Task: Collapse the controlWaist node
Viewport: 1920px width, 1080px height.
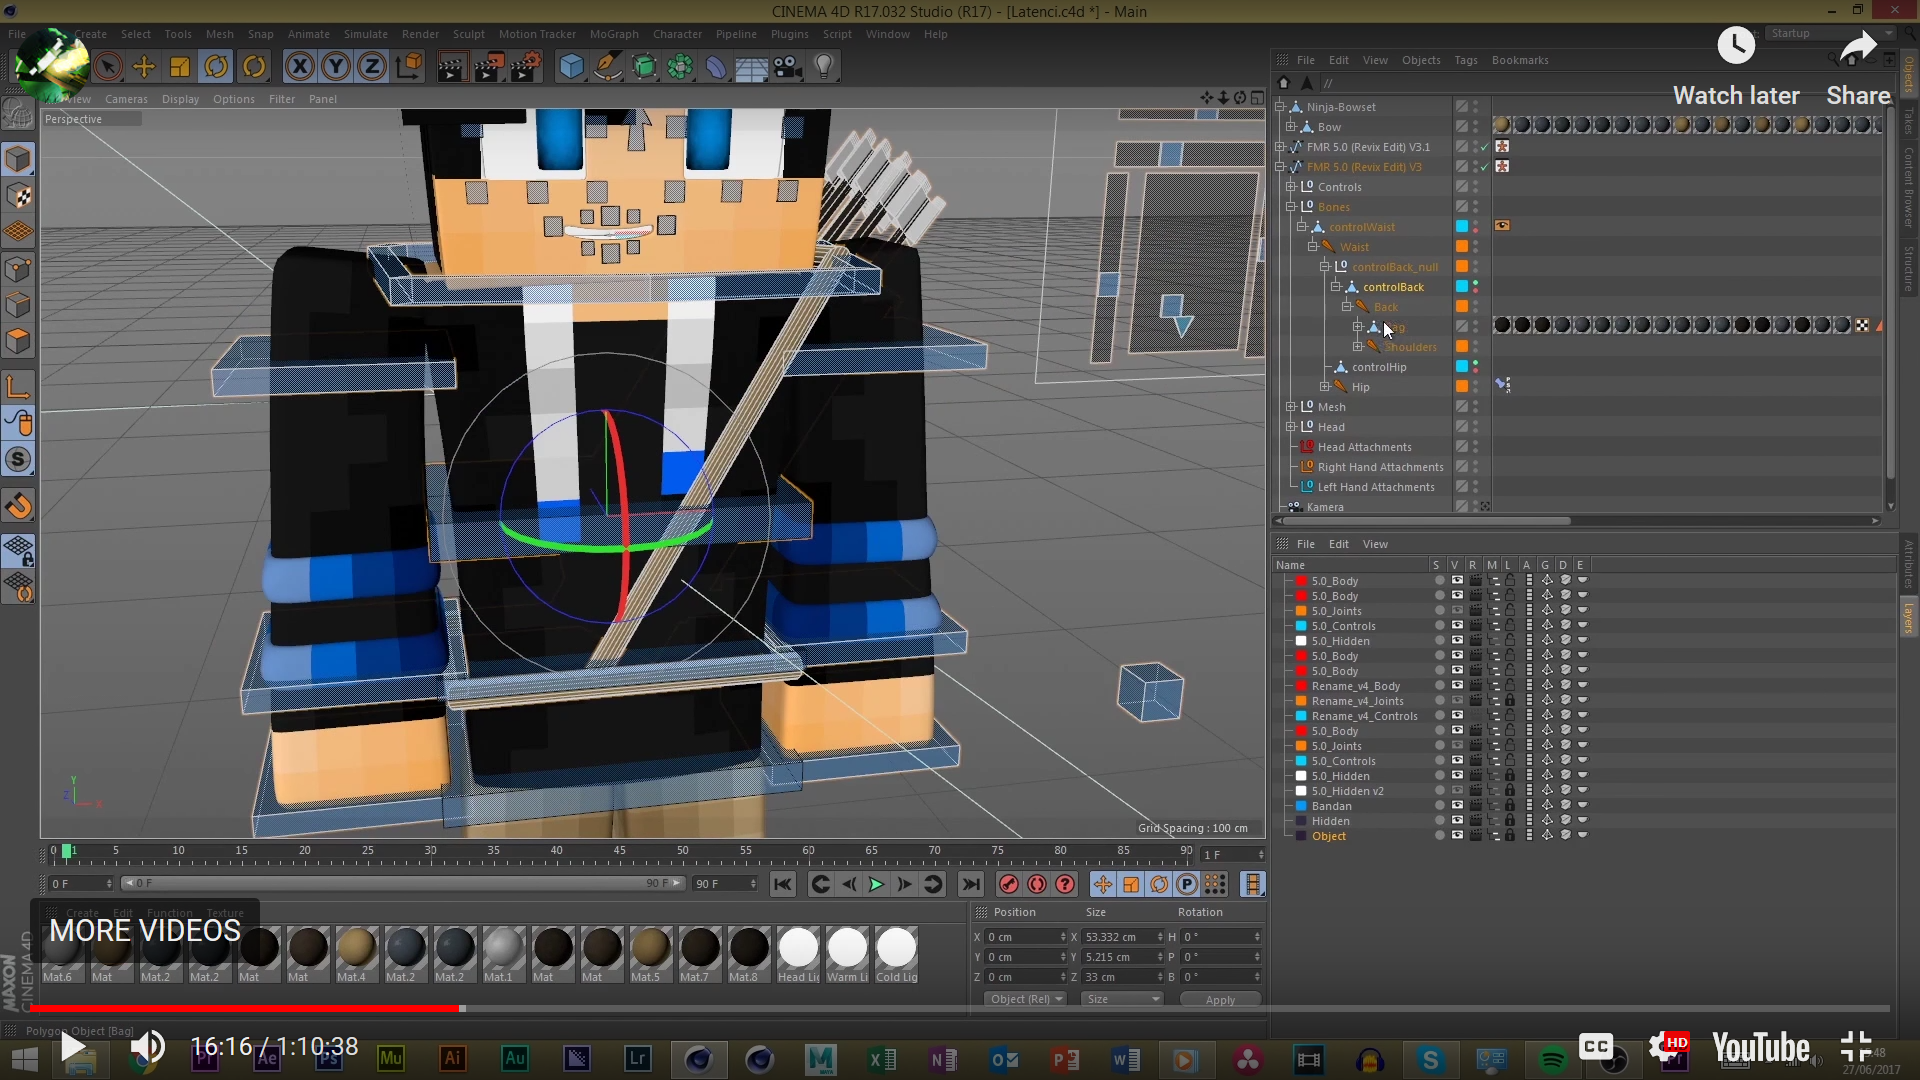Action: tap(1302, 227)
